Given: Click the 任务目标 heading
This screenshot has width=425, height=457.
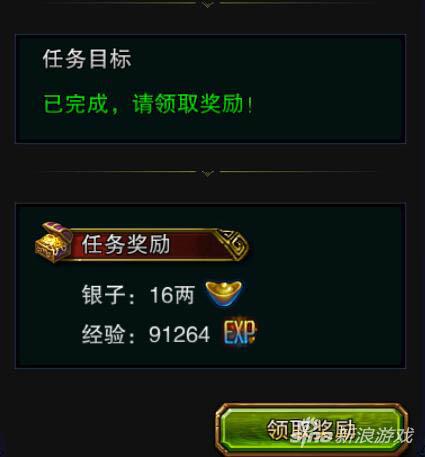Looking at the screenshot, I should pyautogui.click(x=87, y=59).
